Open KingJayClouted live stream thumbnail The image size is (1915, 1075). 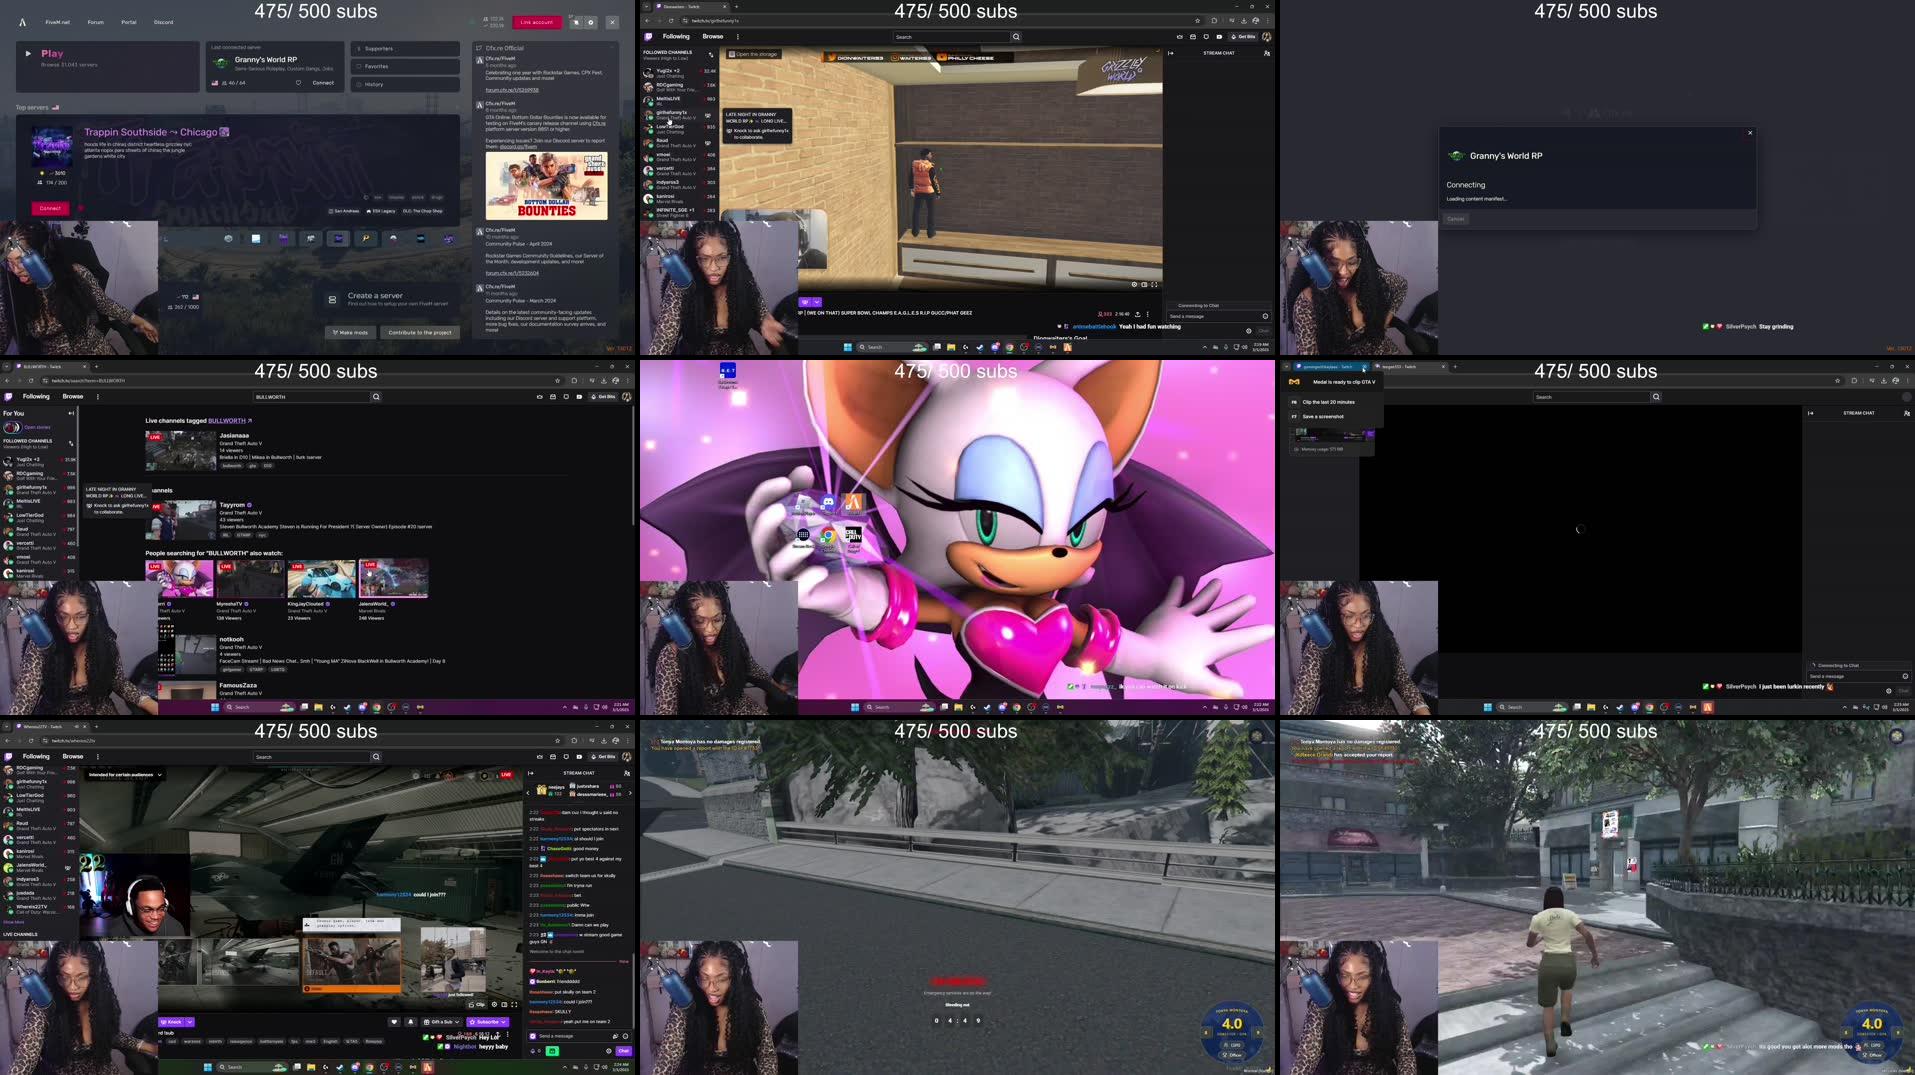pos(321,579)
